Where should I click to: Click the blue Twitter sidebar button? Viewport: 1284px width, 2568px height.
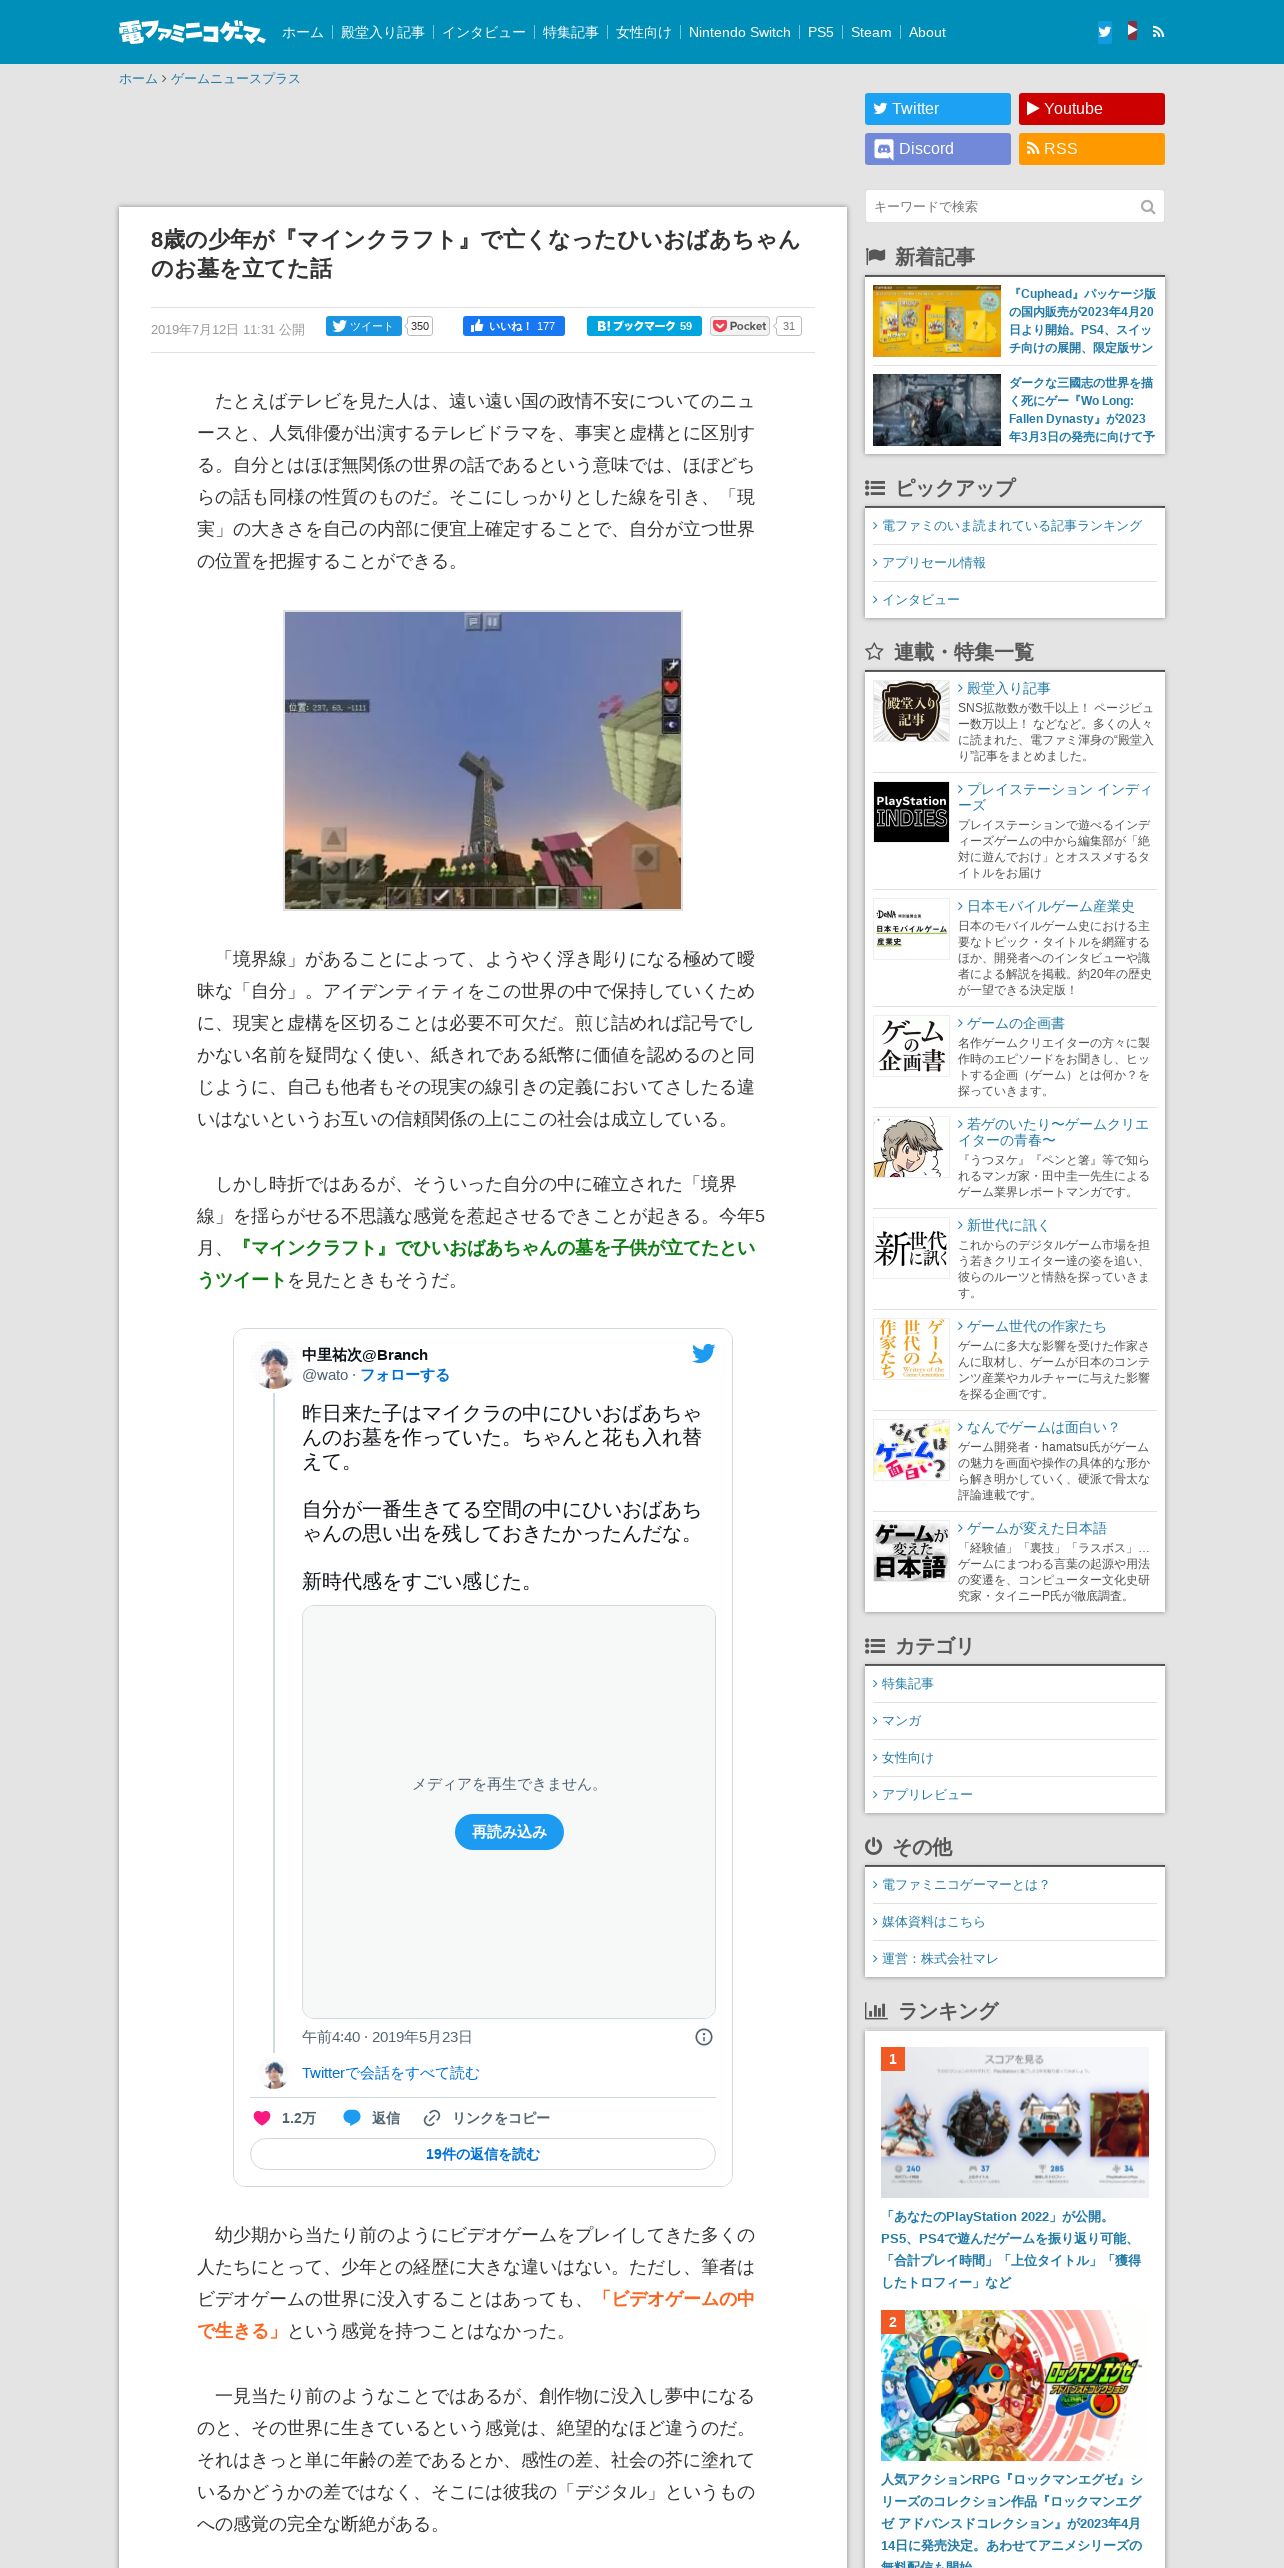tap(938, 109)
